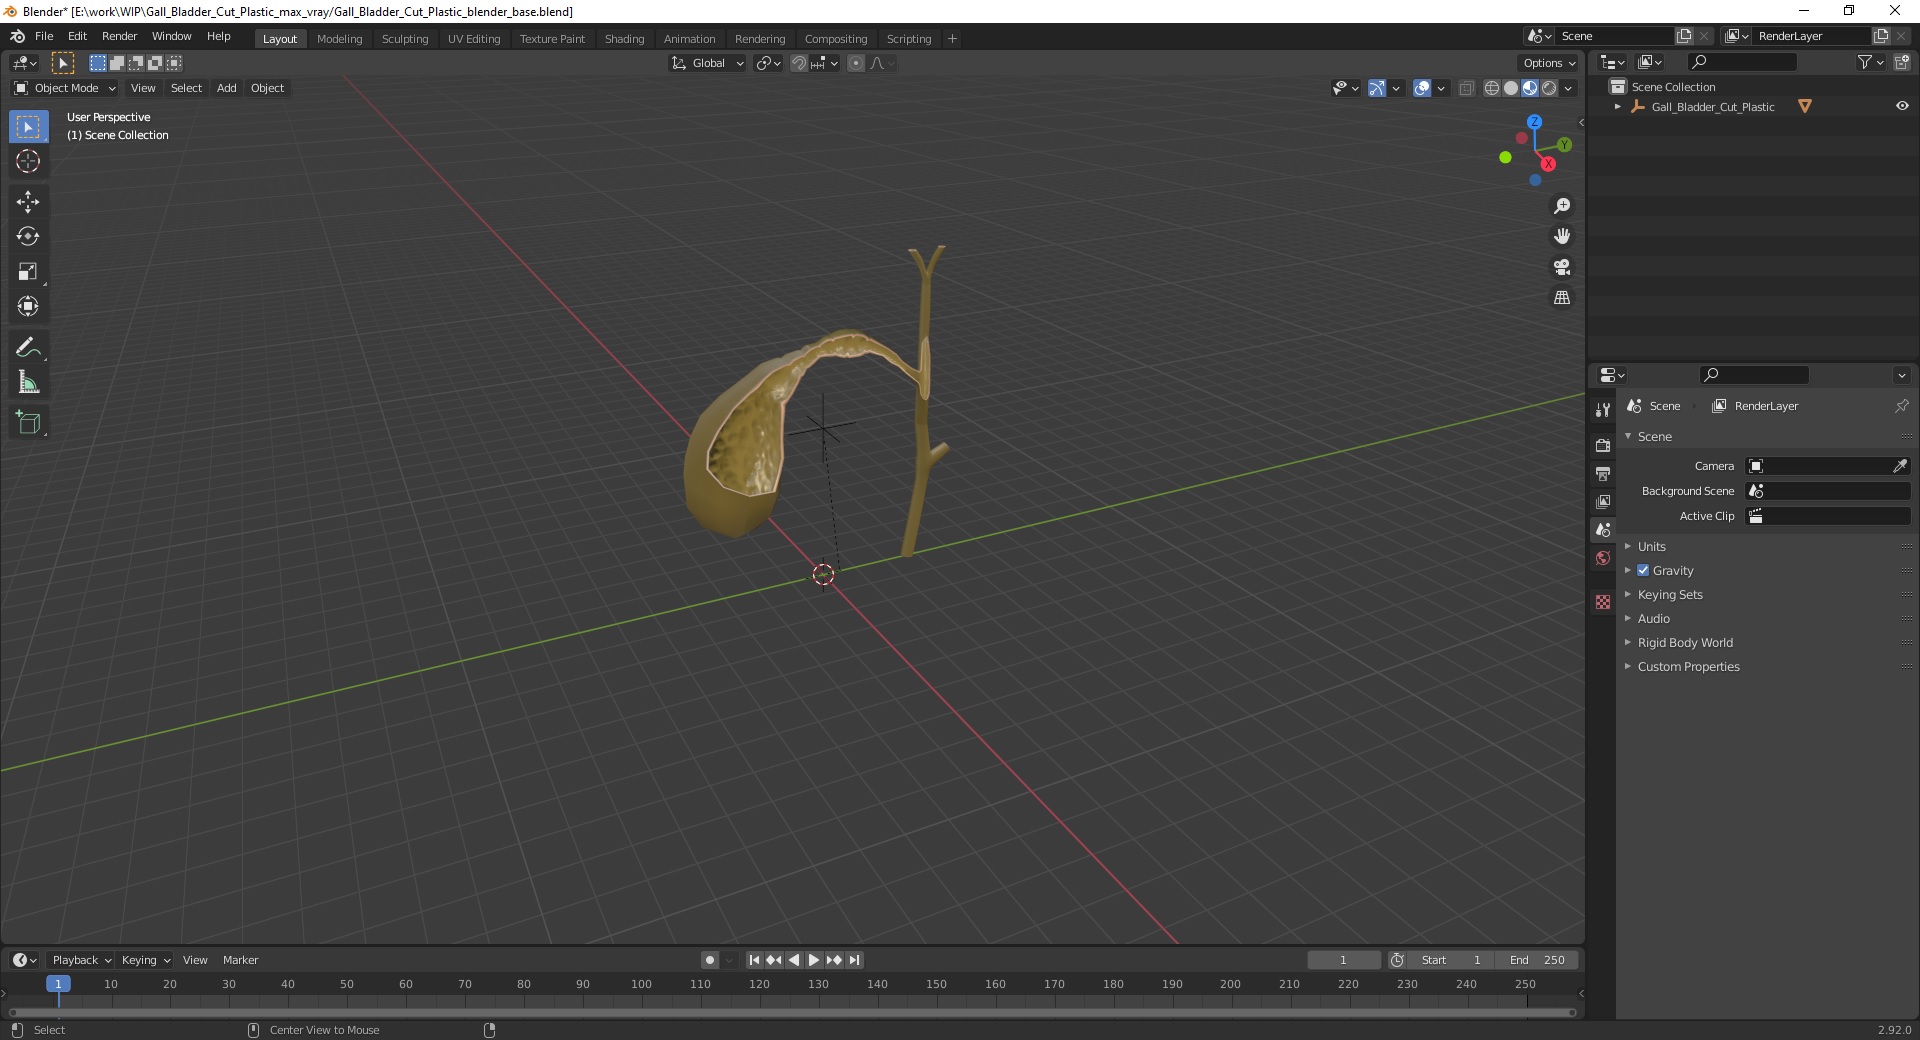Image resolution: width=1920 pixels, height=1040 pixels.
Task: Open the Texture properties tab
Action: 1603,602
